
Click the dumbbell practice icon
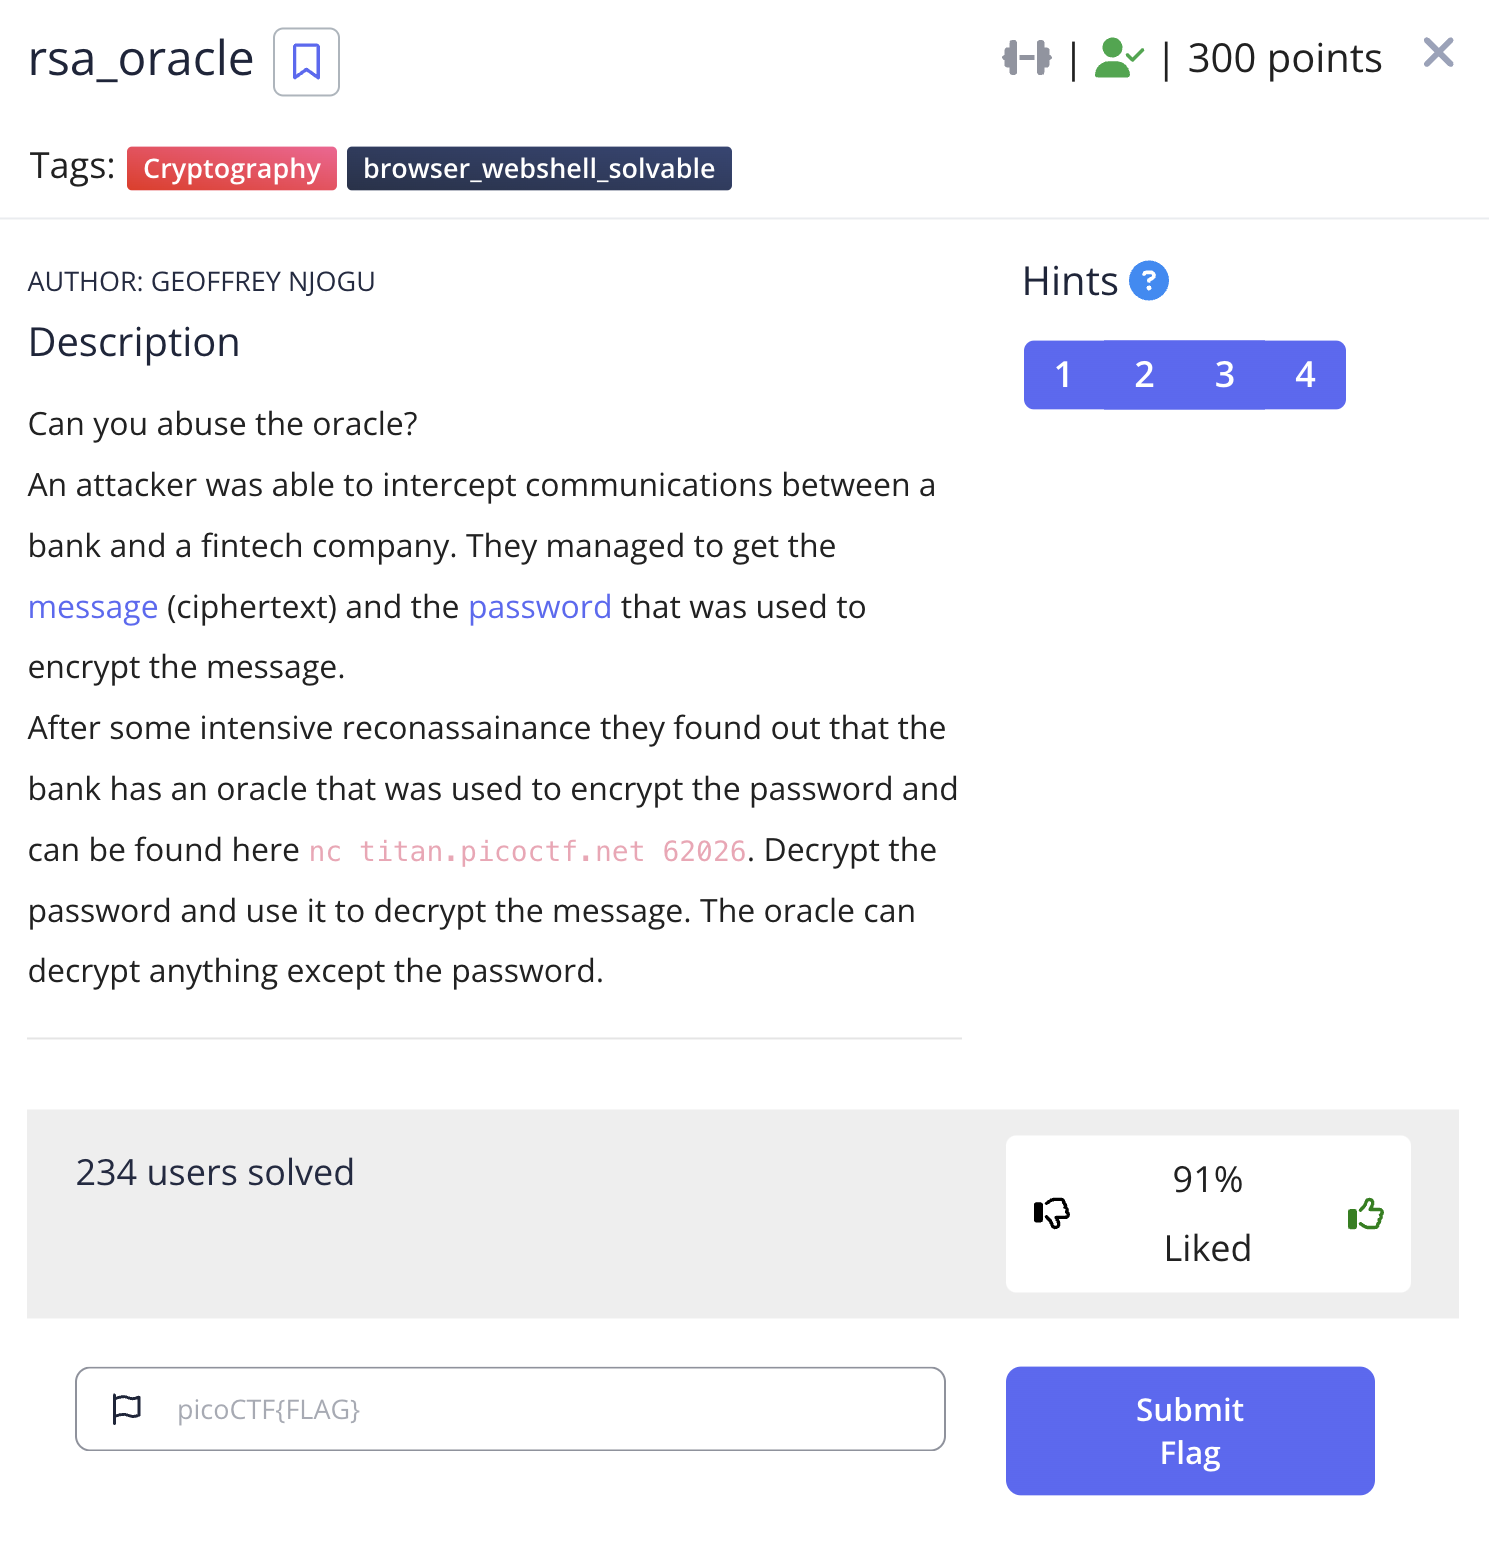tap(1027, 58)
